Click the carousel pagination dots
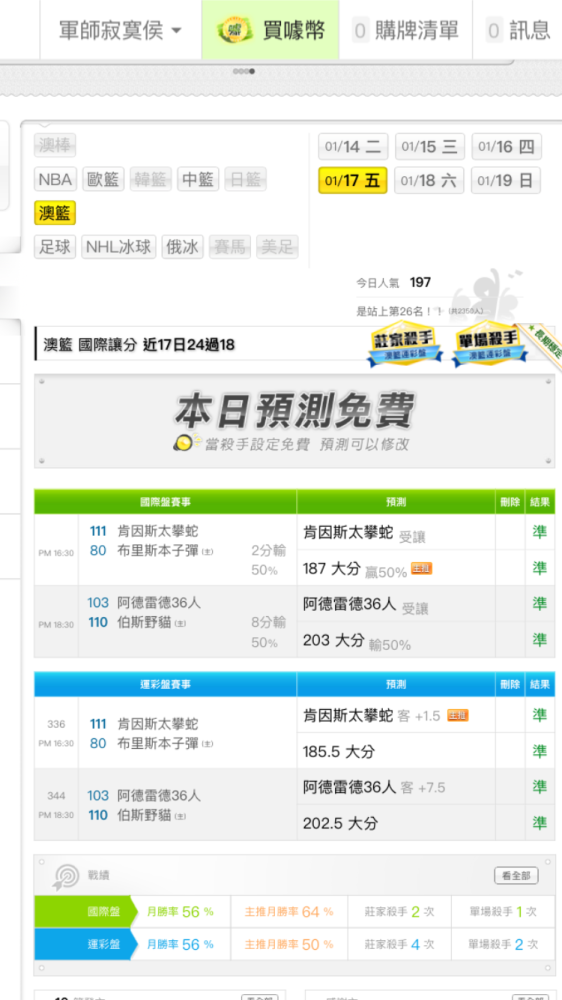The width and height of the screenshot is (562, 1000). coord(244,71)
